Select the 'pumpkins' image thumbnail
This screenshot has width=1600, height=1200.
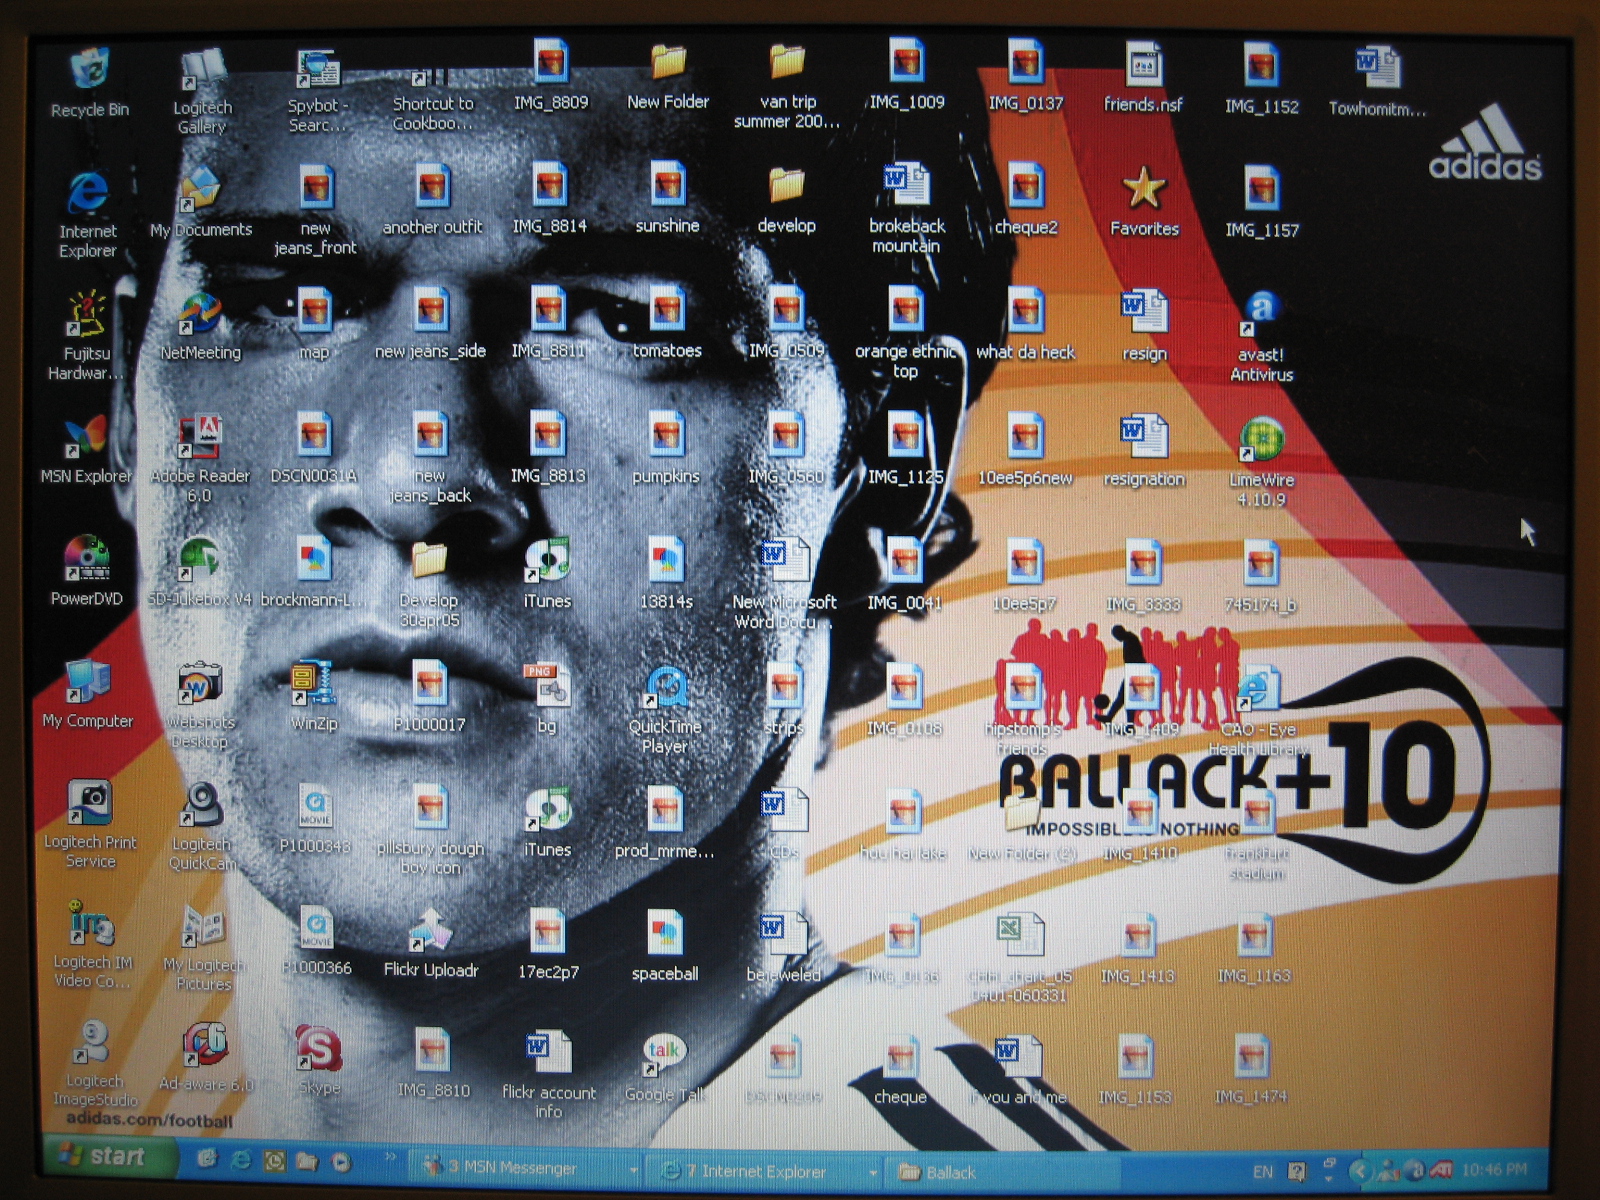coord(666,435)
